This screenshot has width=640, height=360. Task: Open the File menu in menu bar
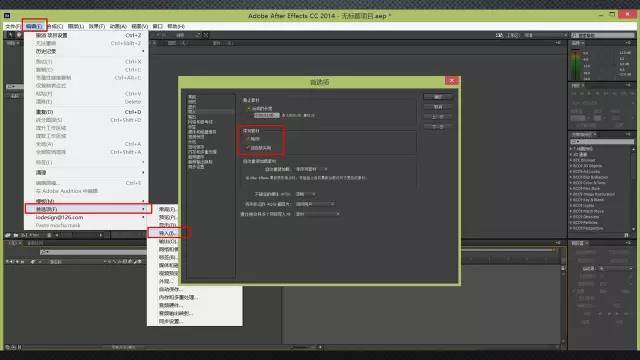tap(13, 26)
